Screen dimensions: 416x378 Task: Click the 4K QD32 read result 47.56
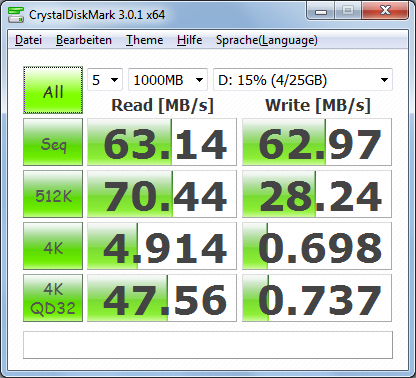[x=162, y=298]
